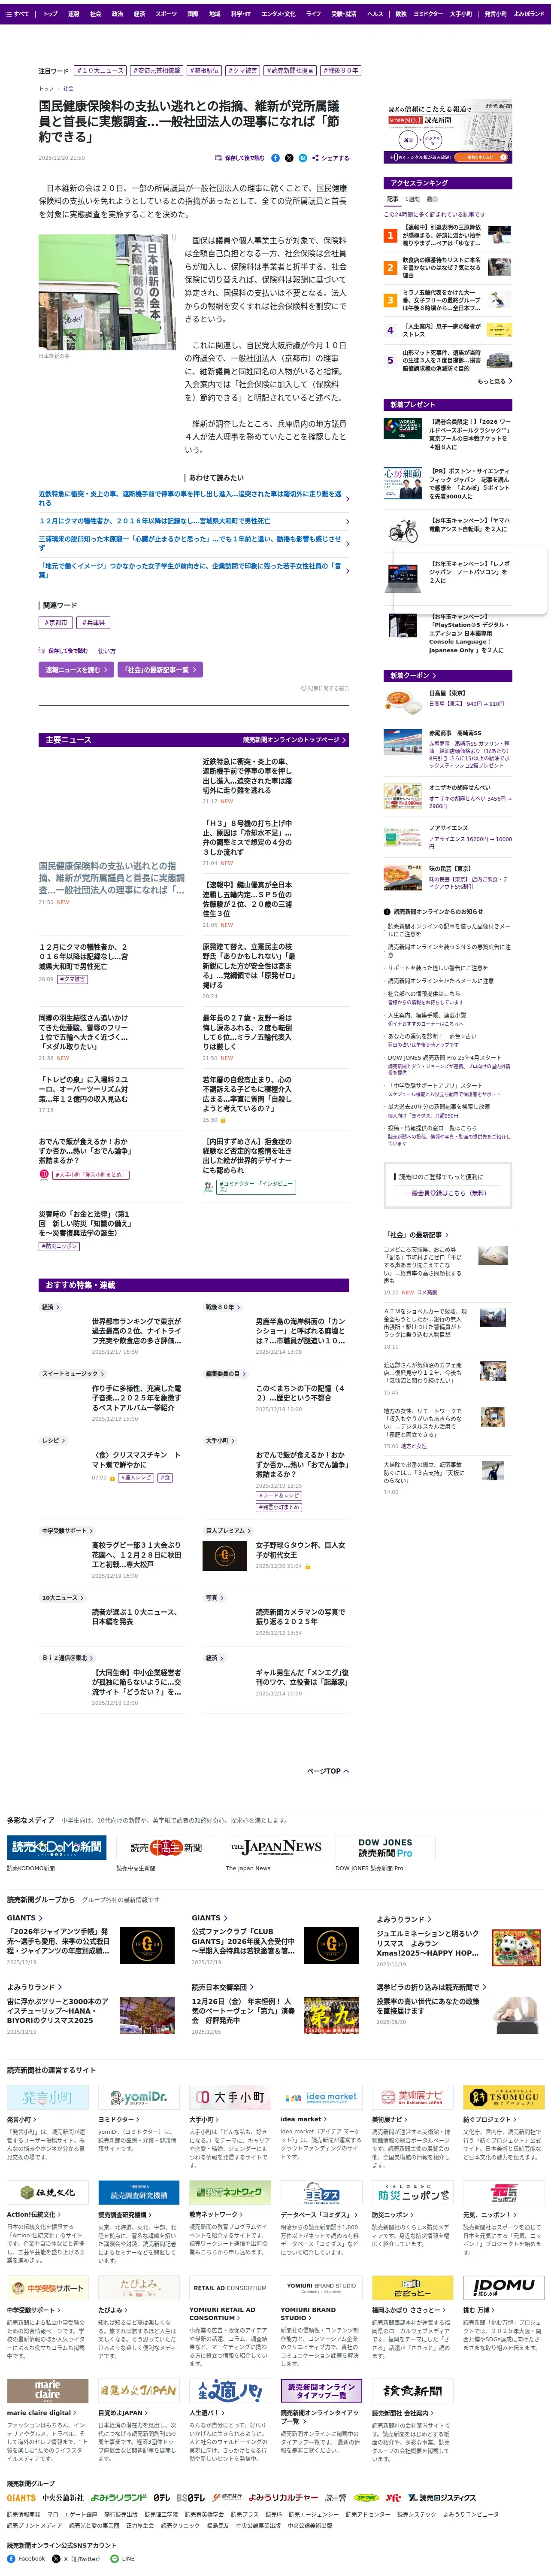Click the #京都市 related-word tag
Viewport: 551px width, 2576px height.
pos(56,623)
